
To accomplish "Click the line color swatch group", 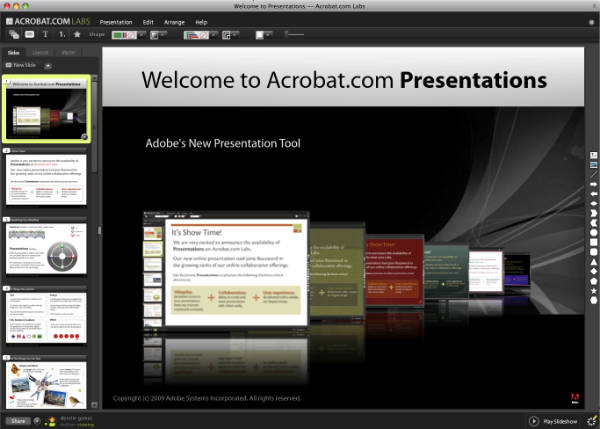I will (196, 35).
